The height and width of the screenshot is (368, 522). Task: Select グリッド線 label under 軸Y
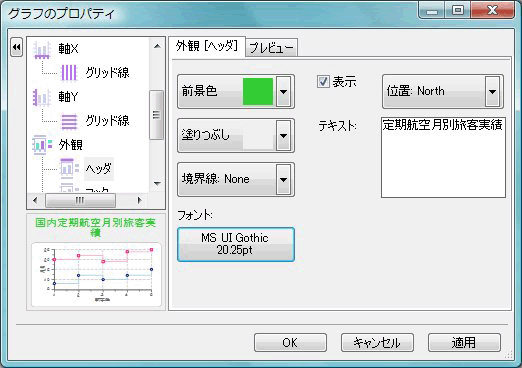point(107,120)
